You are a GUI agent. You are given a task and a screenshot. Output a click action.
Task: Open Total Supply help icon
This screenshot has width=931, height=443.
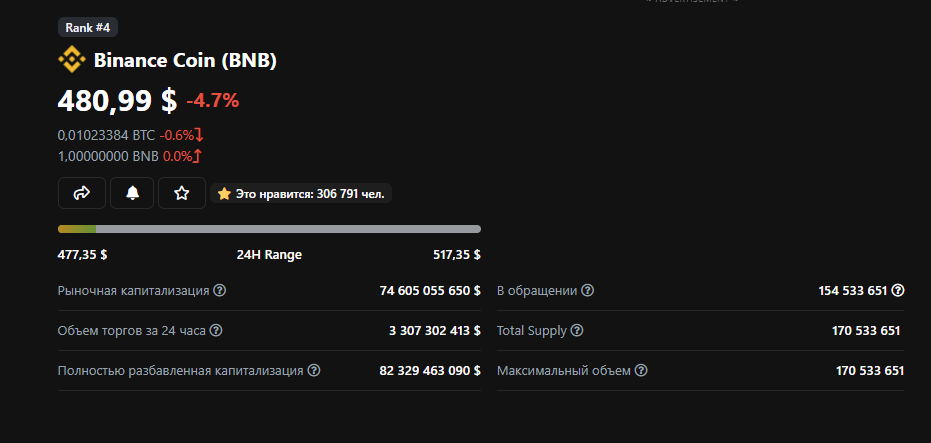[577, 331]
